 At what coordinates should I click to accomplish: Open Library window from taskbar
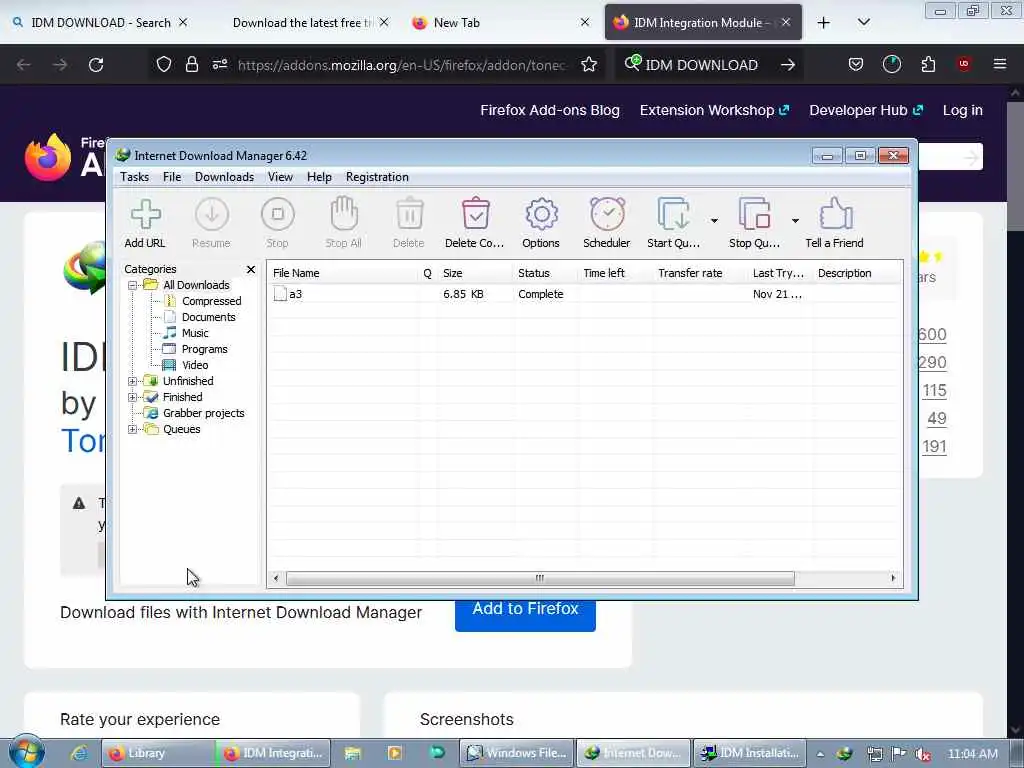coord(157,753)
